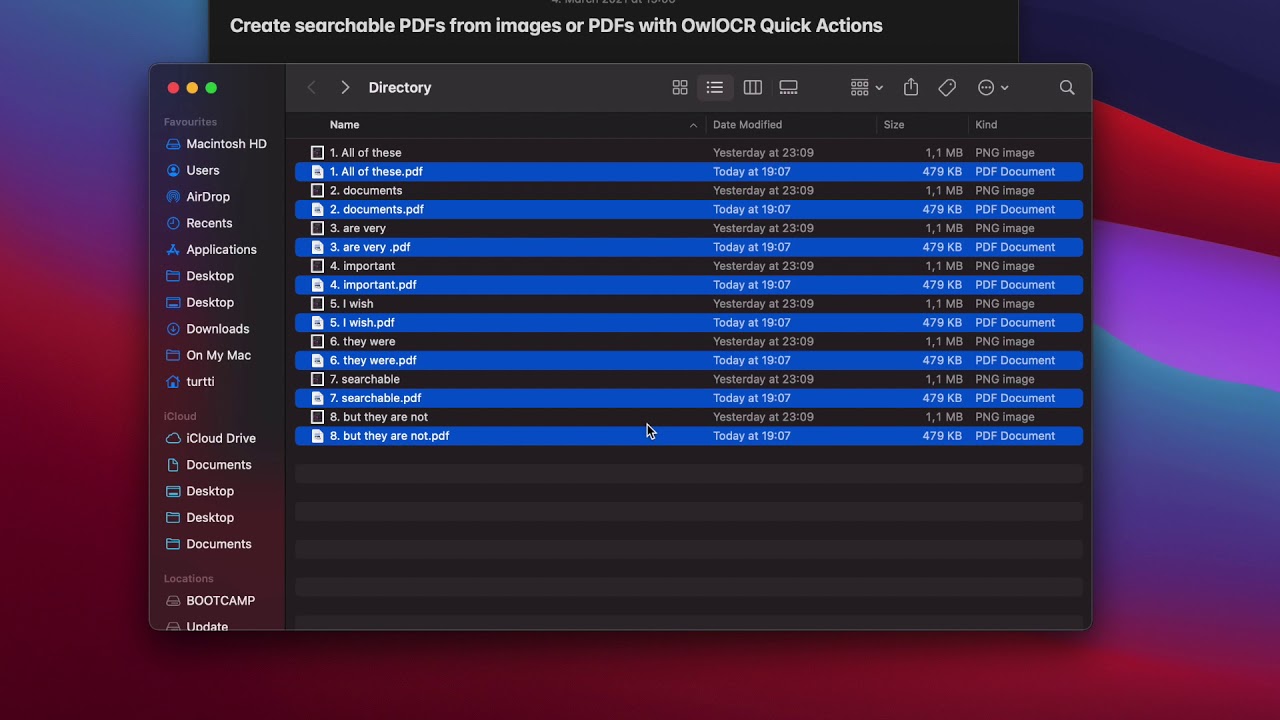Sort by the Date Modified column header

tap(747, 125)
